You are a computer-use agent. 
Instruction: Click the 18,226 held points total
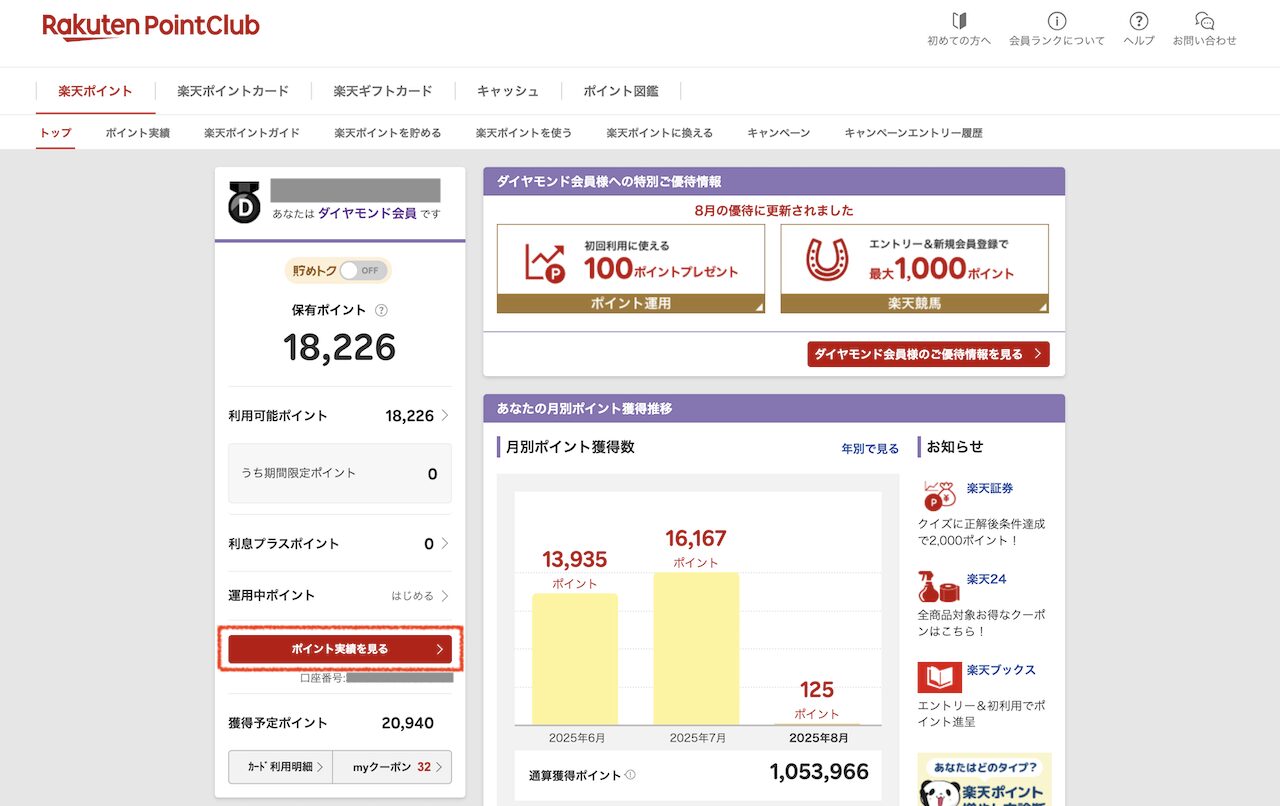[x=340, y=347]
